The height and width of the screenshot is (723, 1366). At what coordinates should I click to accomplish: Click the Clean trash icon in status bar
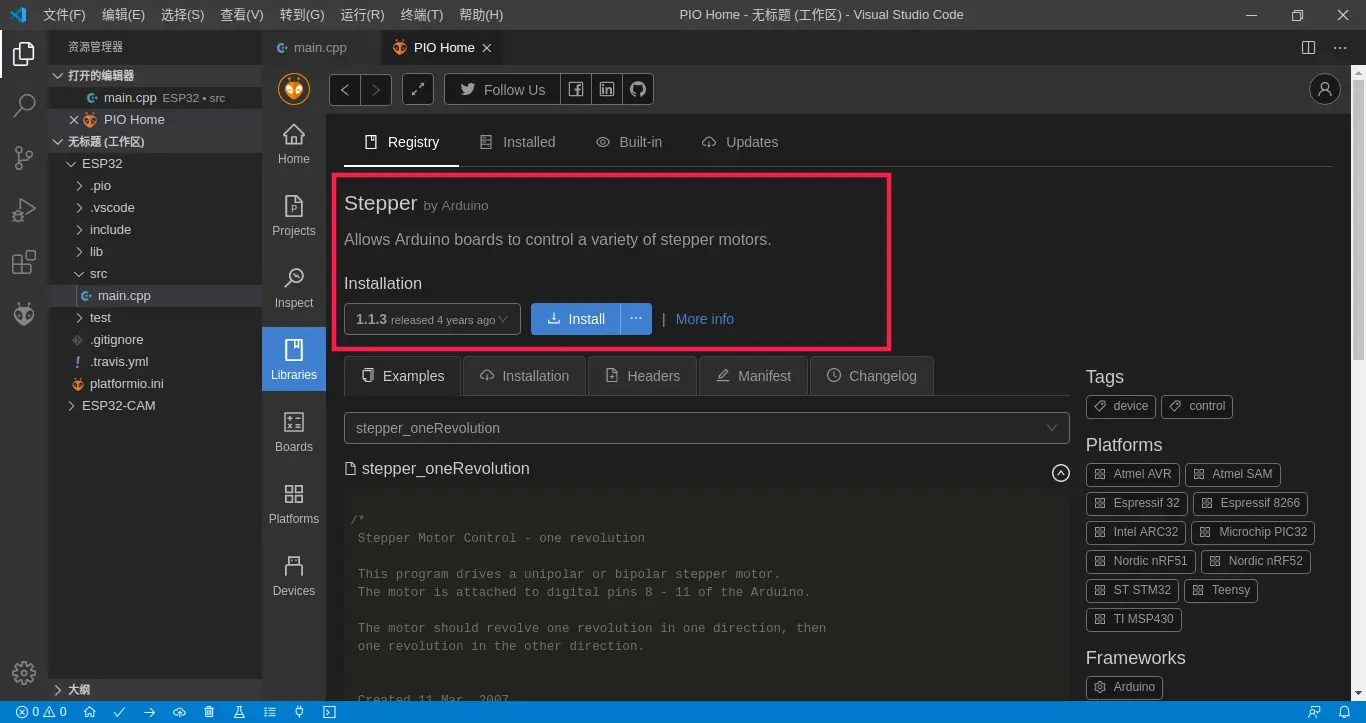pyautogui.click(x=209, y=712)
